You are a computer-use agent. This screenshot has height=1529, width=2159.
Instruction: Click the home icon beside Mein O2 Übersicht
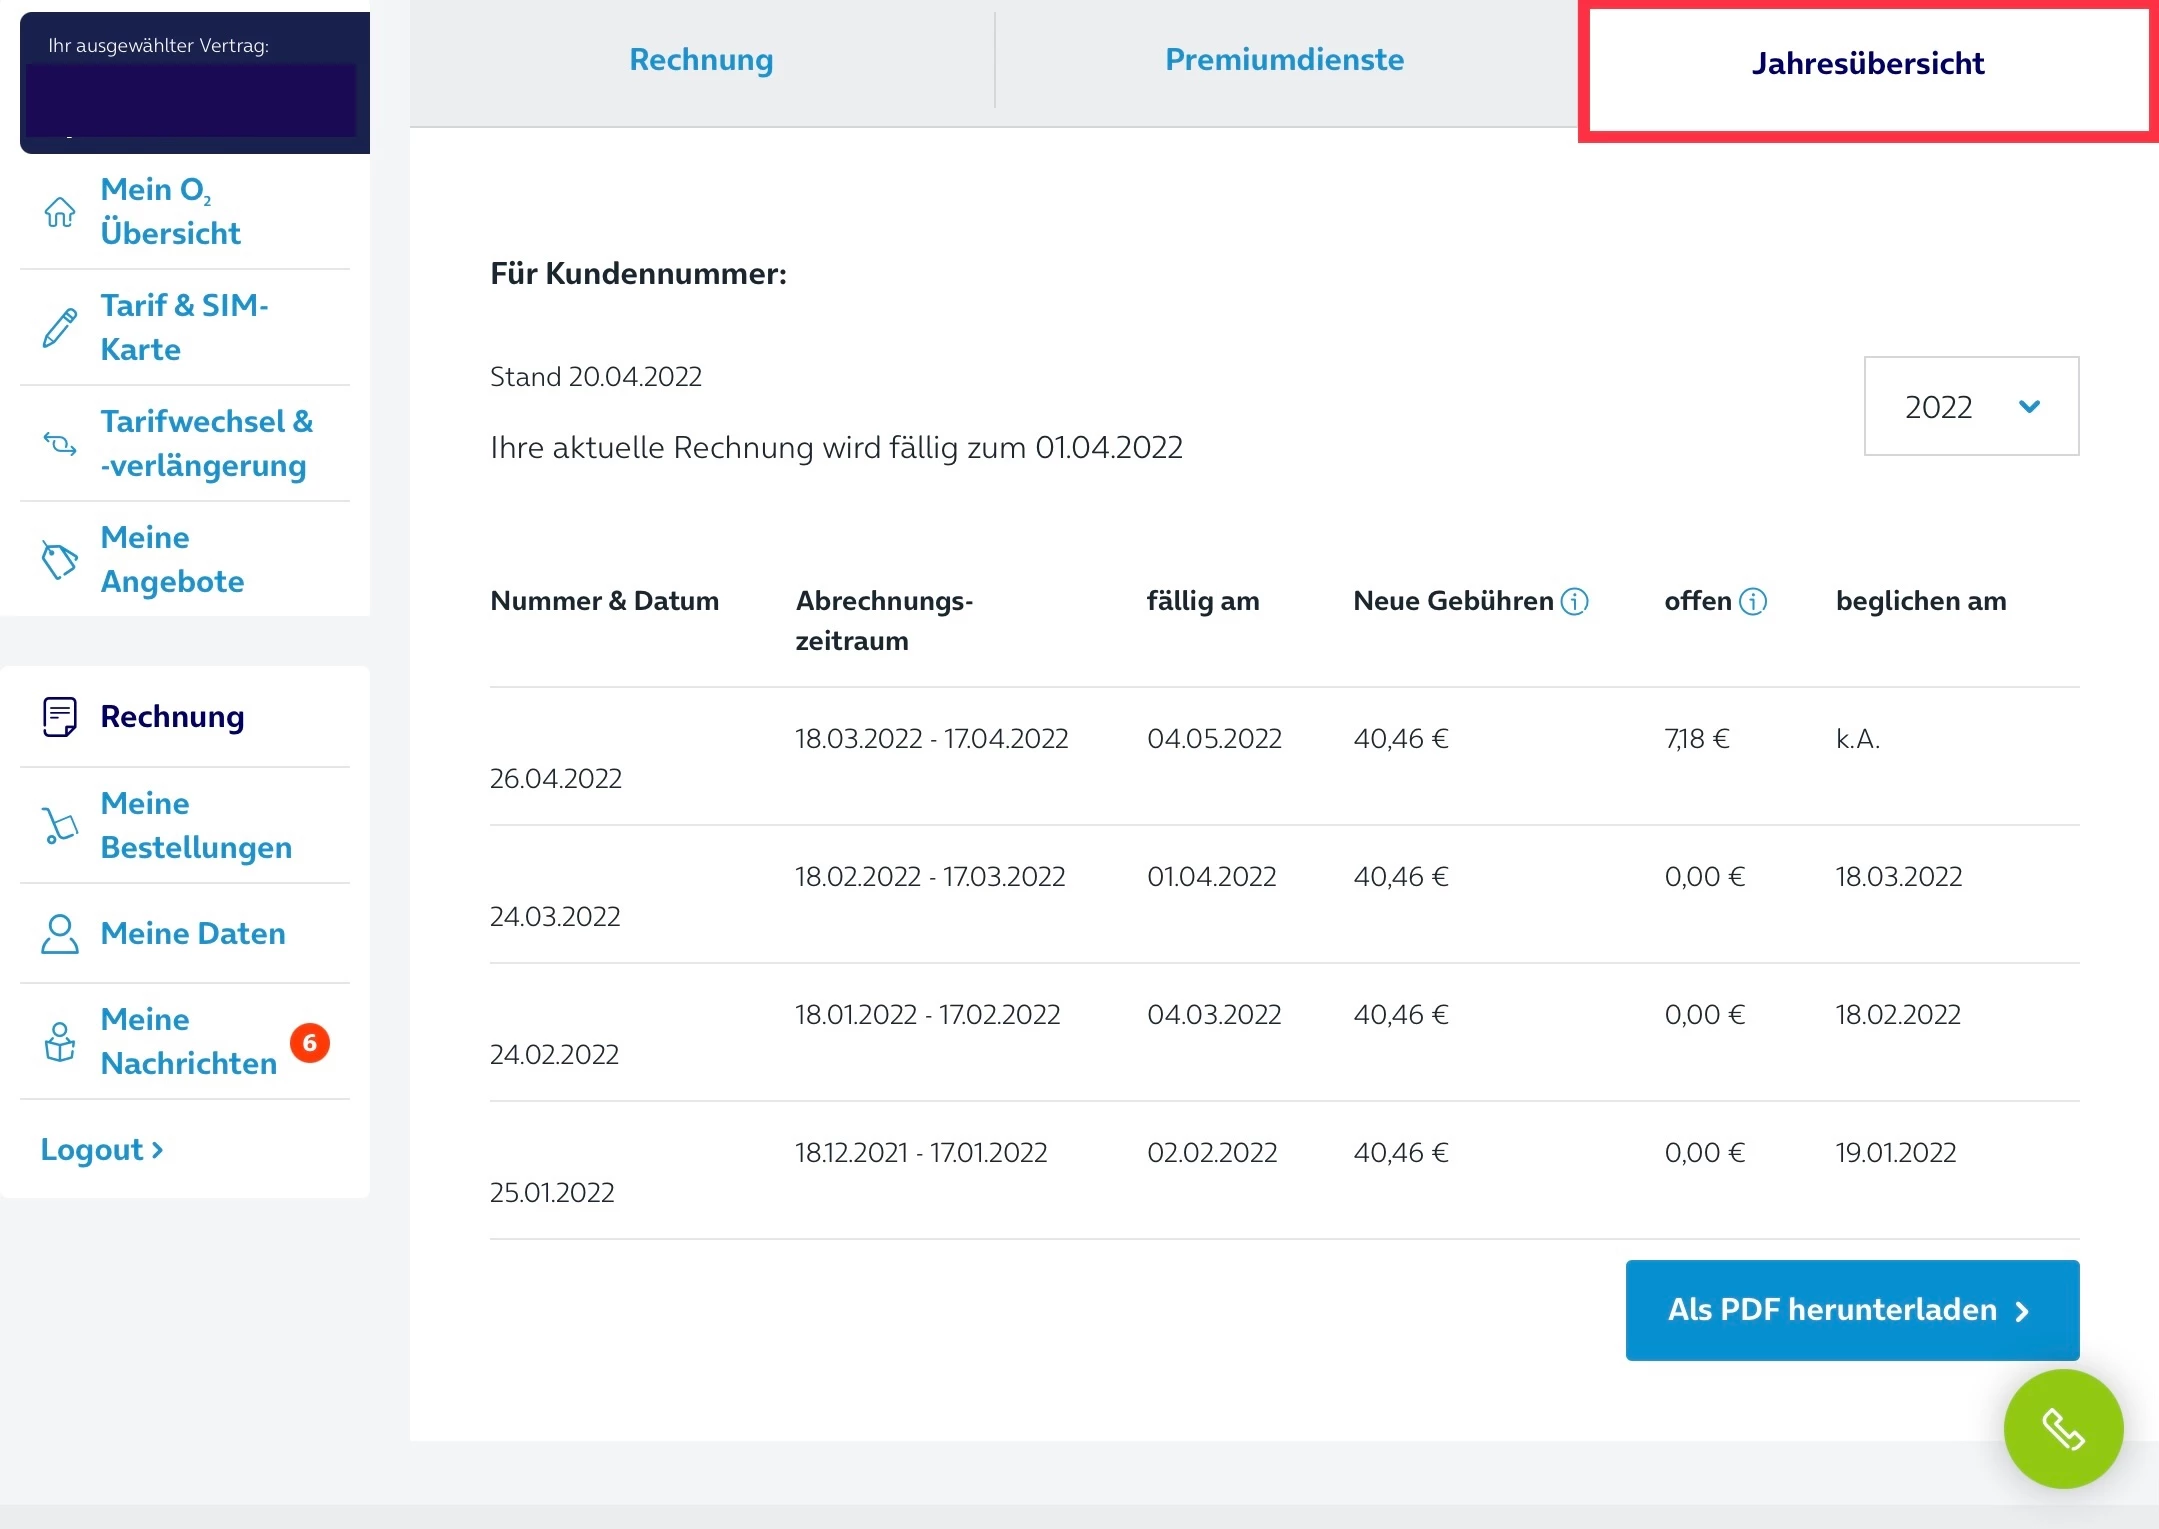pyautogui.click(x=59, y=212)
